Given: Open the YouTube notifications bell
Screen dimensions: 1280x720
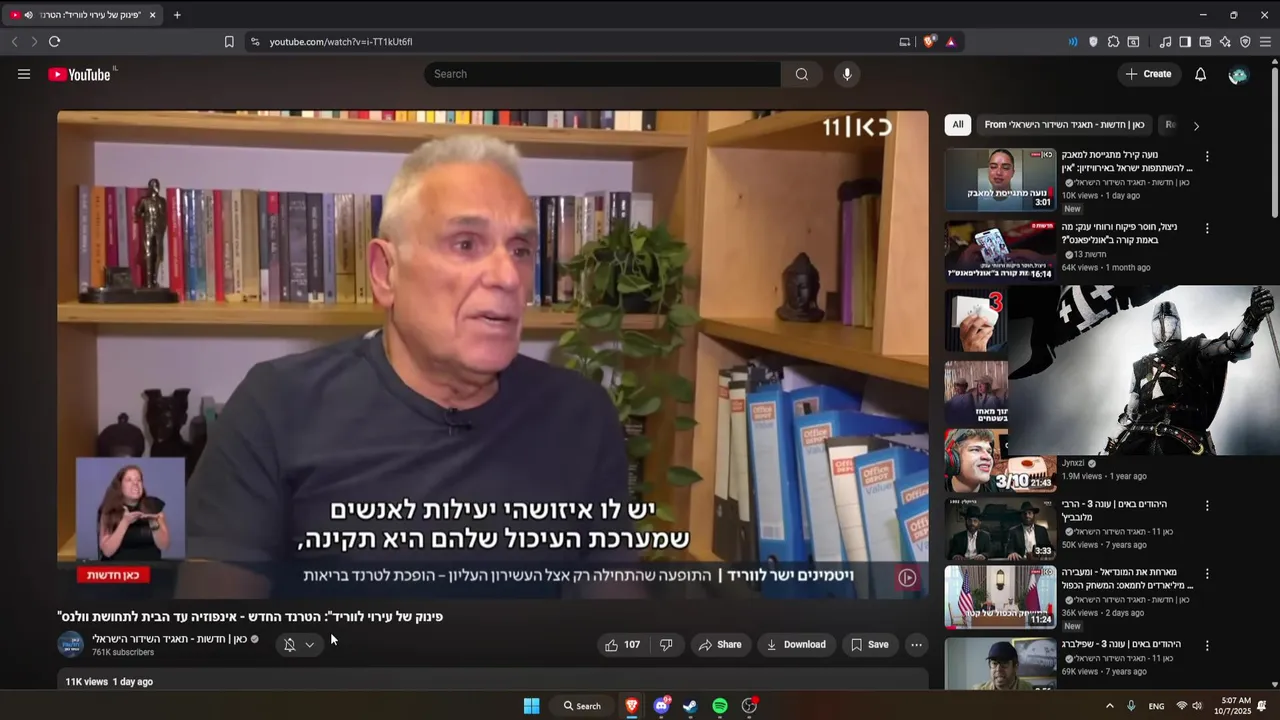Looking at the screenshot, I should coord(1201,74).
